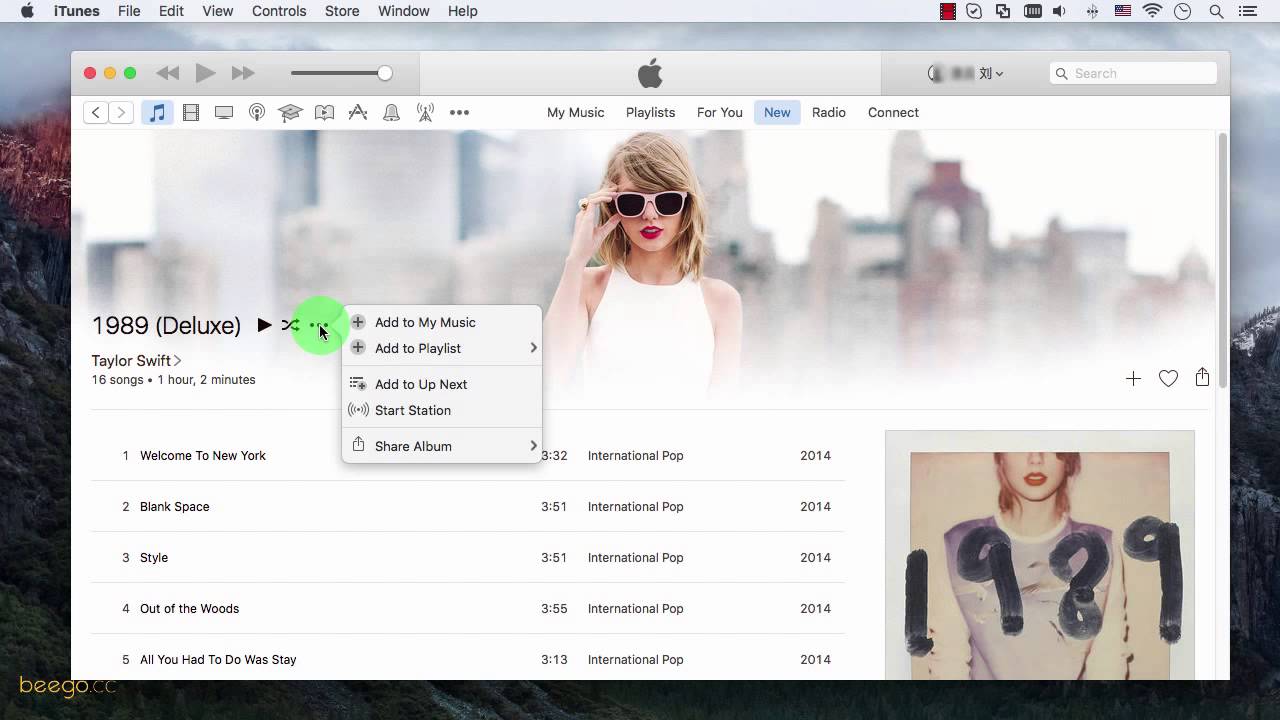Image resolution: width=1280 pixels, height=720 pixels.
Task: Select the New tab
Action: (777, 112)
